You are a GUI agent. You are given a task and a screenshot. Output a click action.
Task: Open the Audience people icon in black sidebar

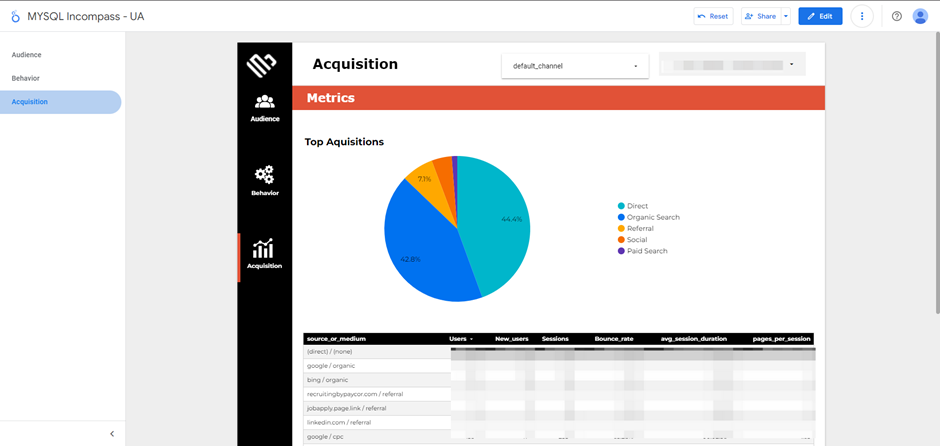click(264, 102)
